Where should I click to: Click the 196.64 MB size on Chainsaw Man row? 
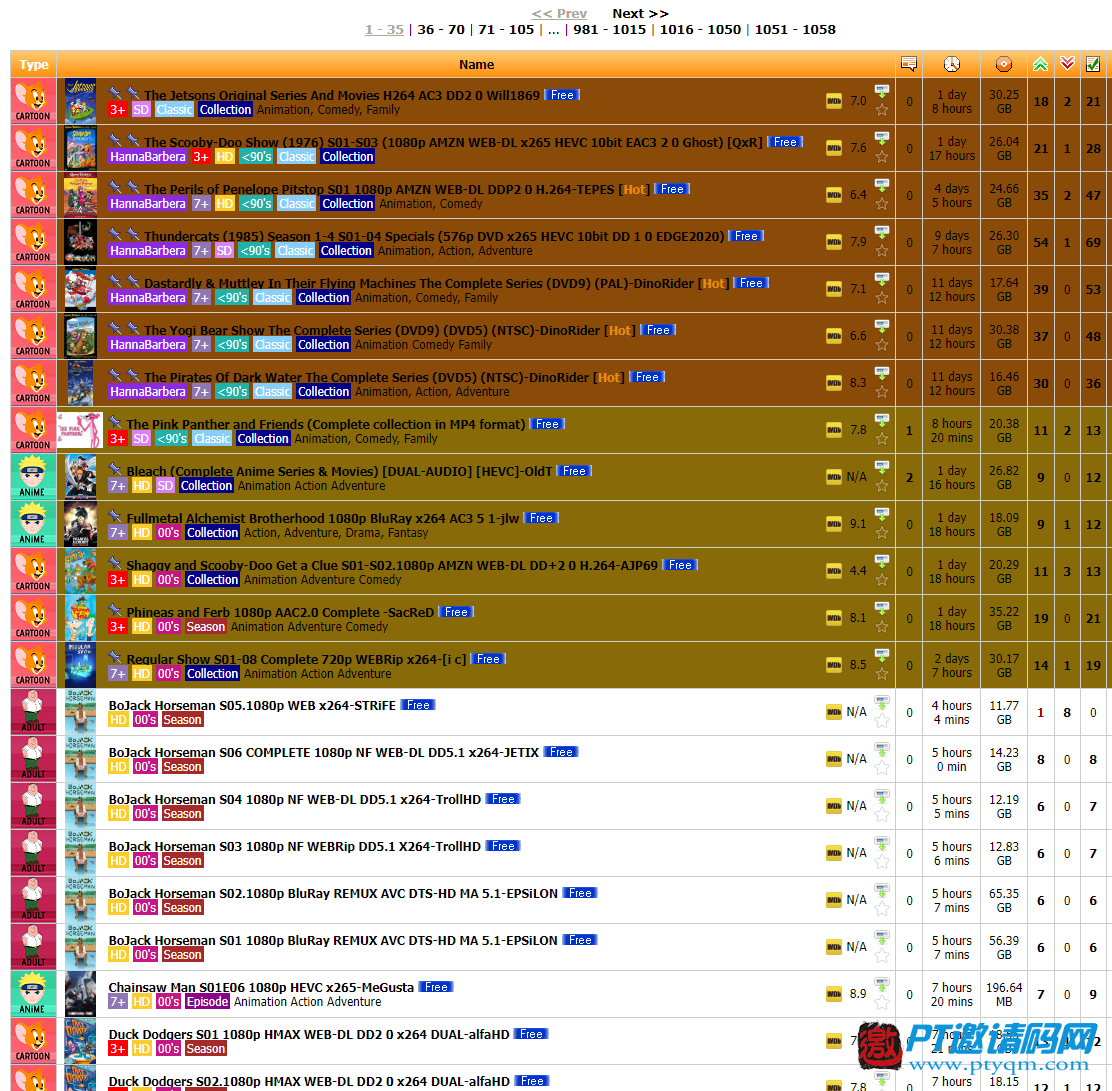pos(1003,995)
